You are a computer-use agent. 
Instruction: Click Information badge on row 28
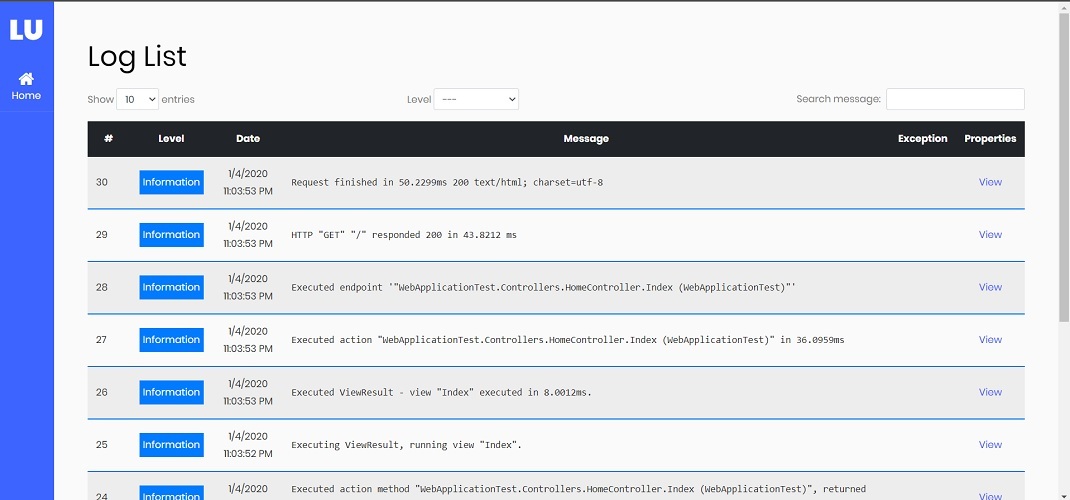pos(171,287)
